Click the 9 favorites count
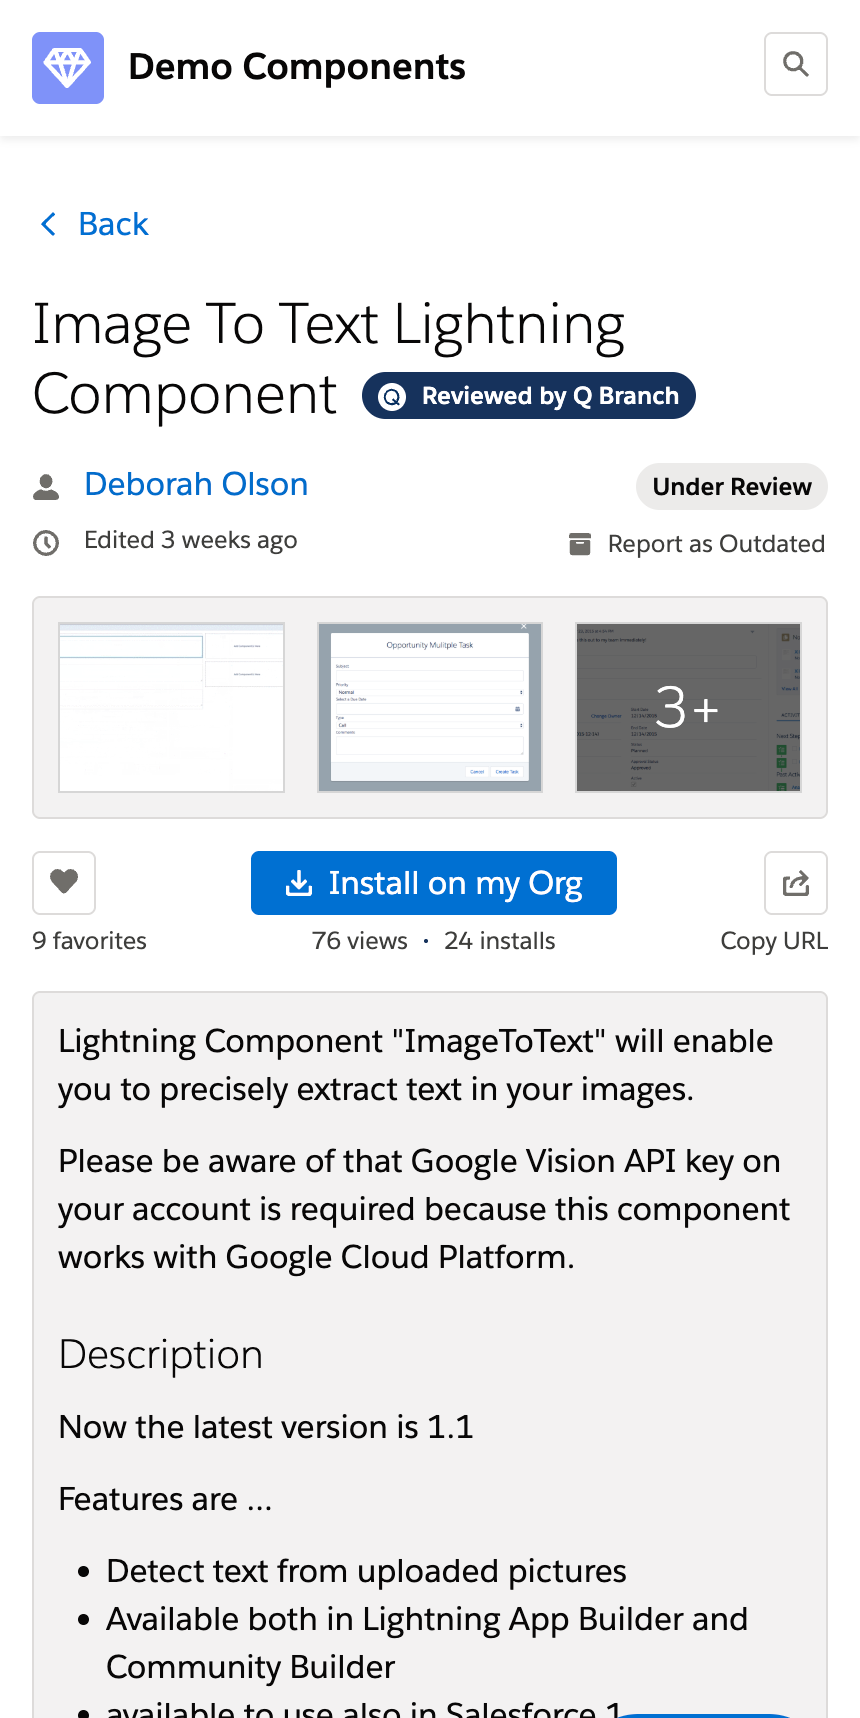 click(90, 941)
